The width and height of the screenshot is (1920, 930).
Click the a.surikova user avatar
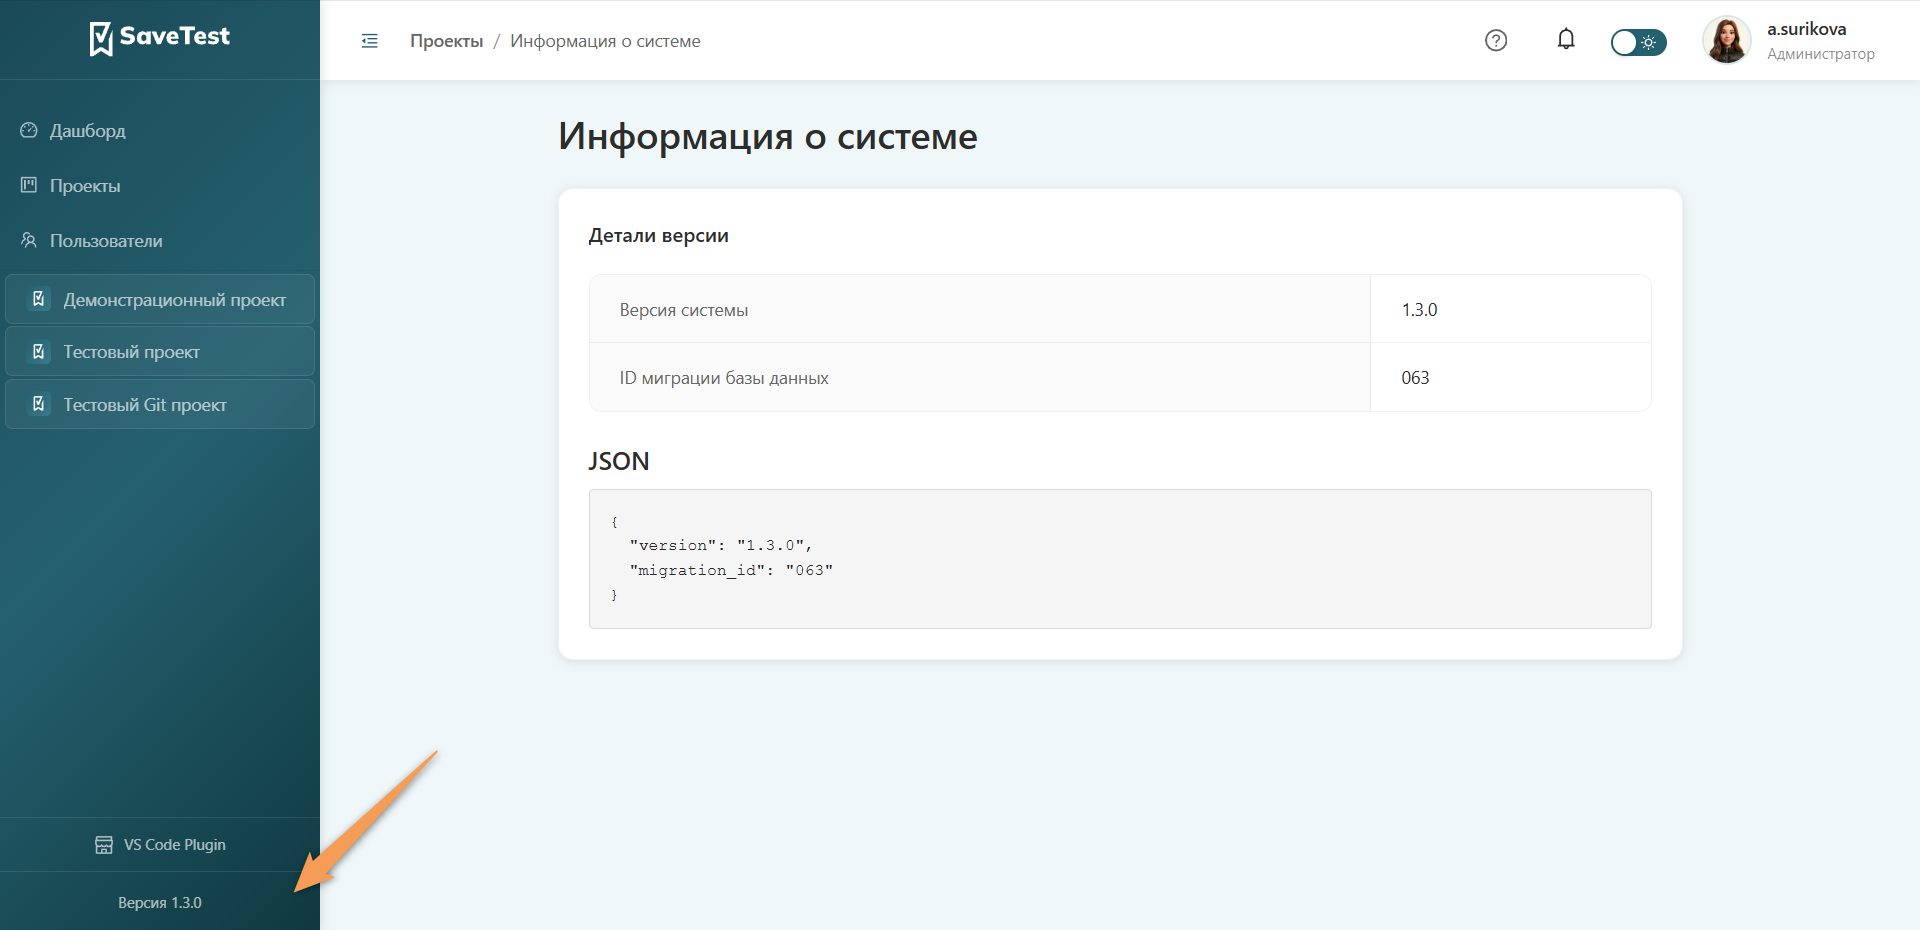point(1727,41)
